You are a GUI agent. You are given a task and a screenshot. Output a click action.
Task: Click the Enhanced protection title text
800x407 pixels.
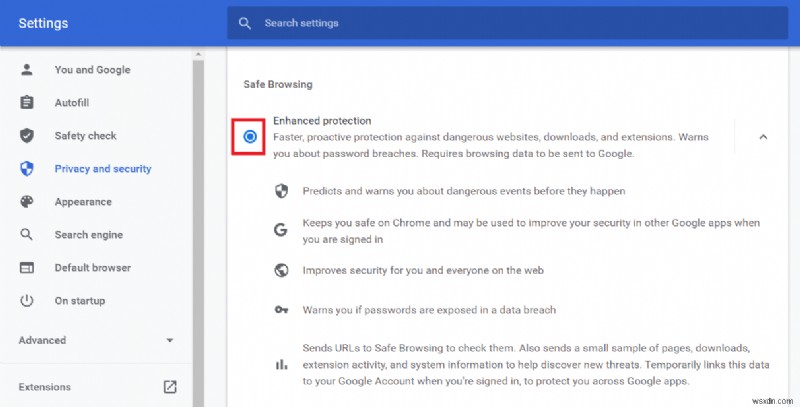(x=314, y=121)
